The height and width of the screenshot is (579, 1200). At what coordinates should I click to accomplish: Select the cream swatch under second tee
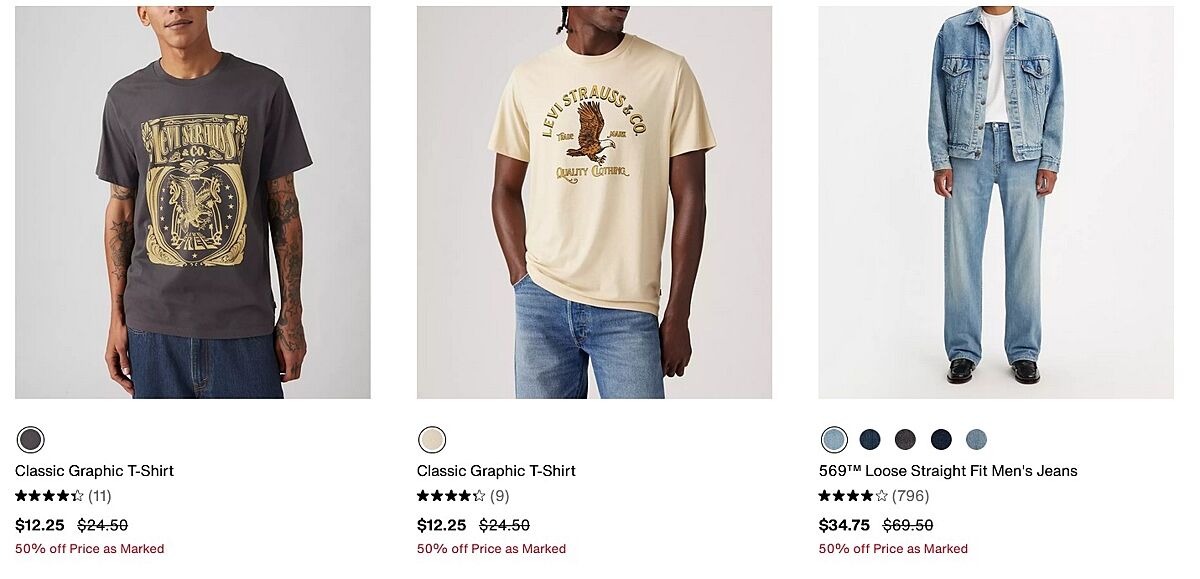tap(432, 440)
